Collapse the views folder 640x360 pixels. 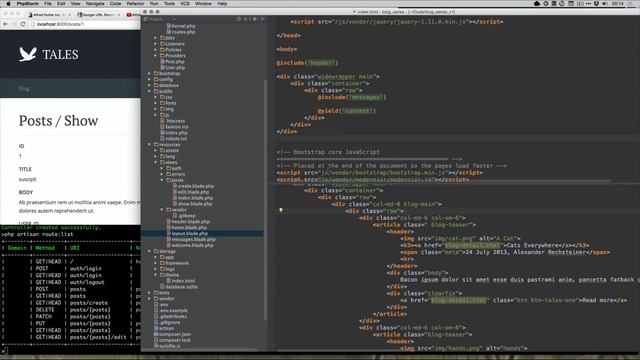tap(156, 162)
